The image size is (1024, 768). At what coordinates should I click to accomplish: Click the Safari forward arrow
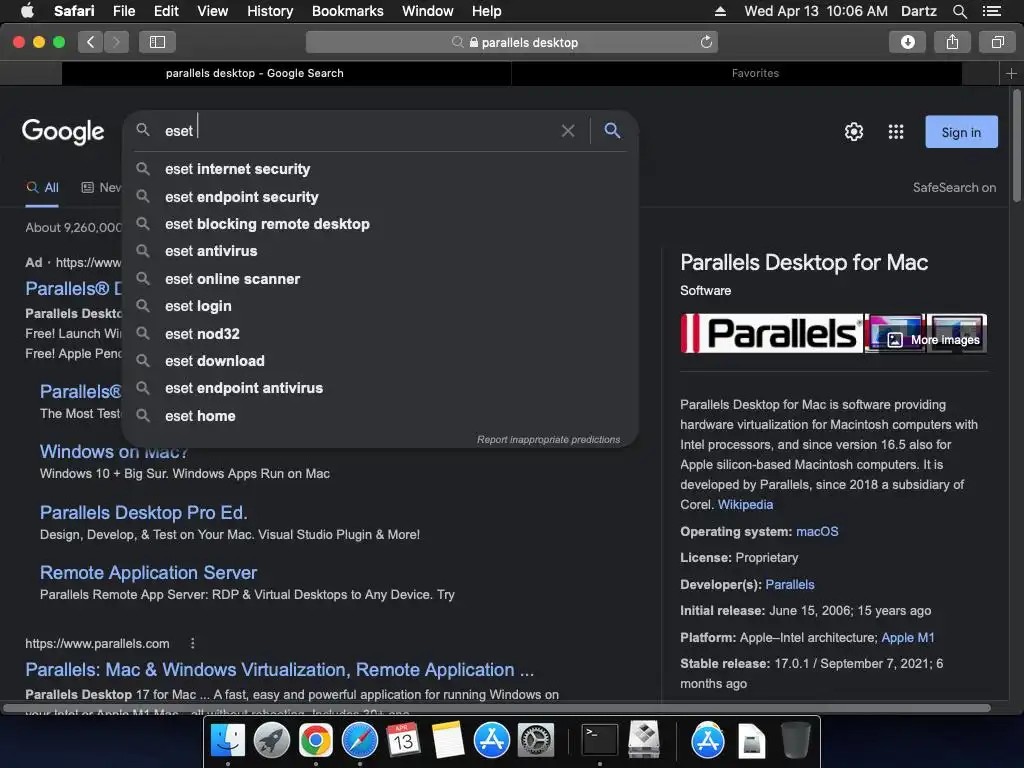(x=116, y=42)
